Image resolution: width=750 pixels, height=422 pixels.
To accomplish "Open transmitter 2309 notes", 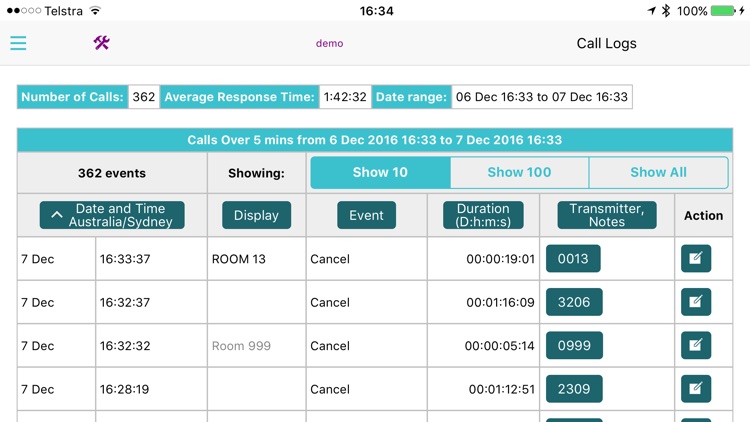I will (574, 389).
